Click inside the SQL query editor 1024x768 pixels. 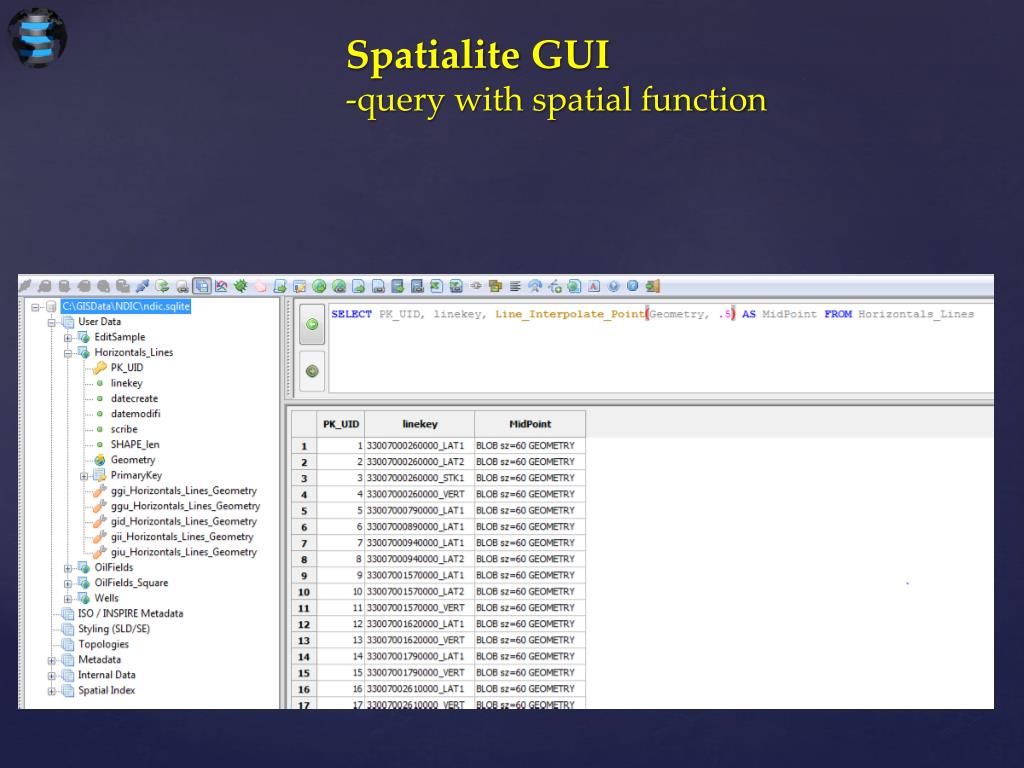[661, 347]
